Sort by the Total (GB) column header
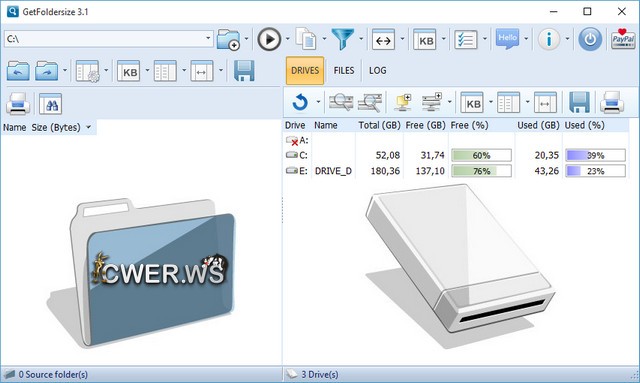This screenshot has height=383, width=640. pos(379,125)
